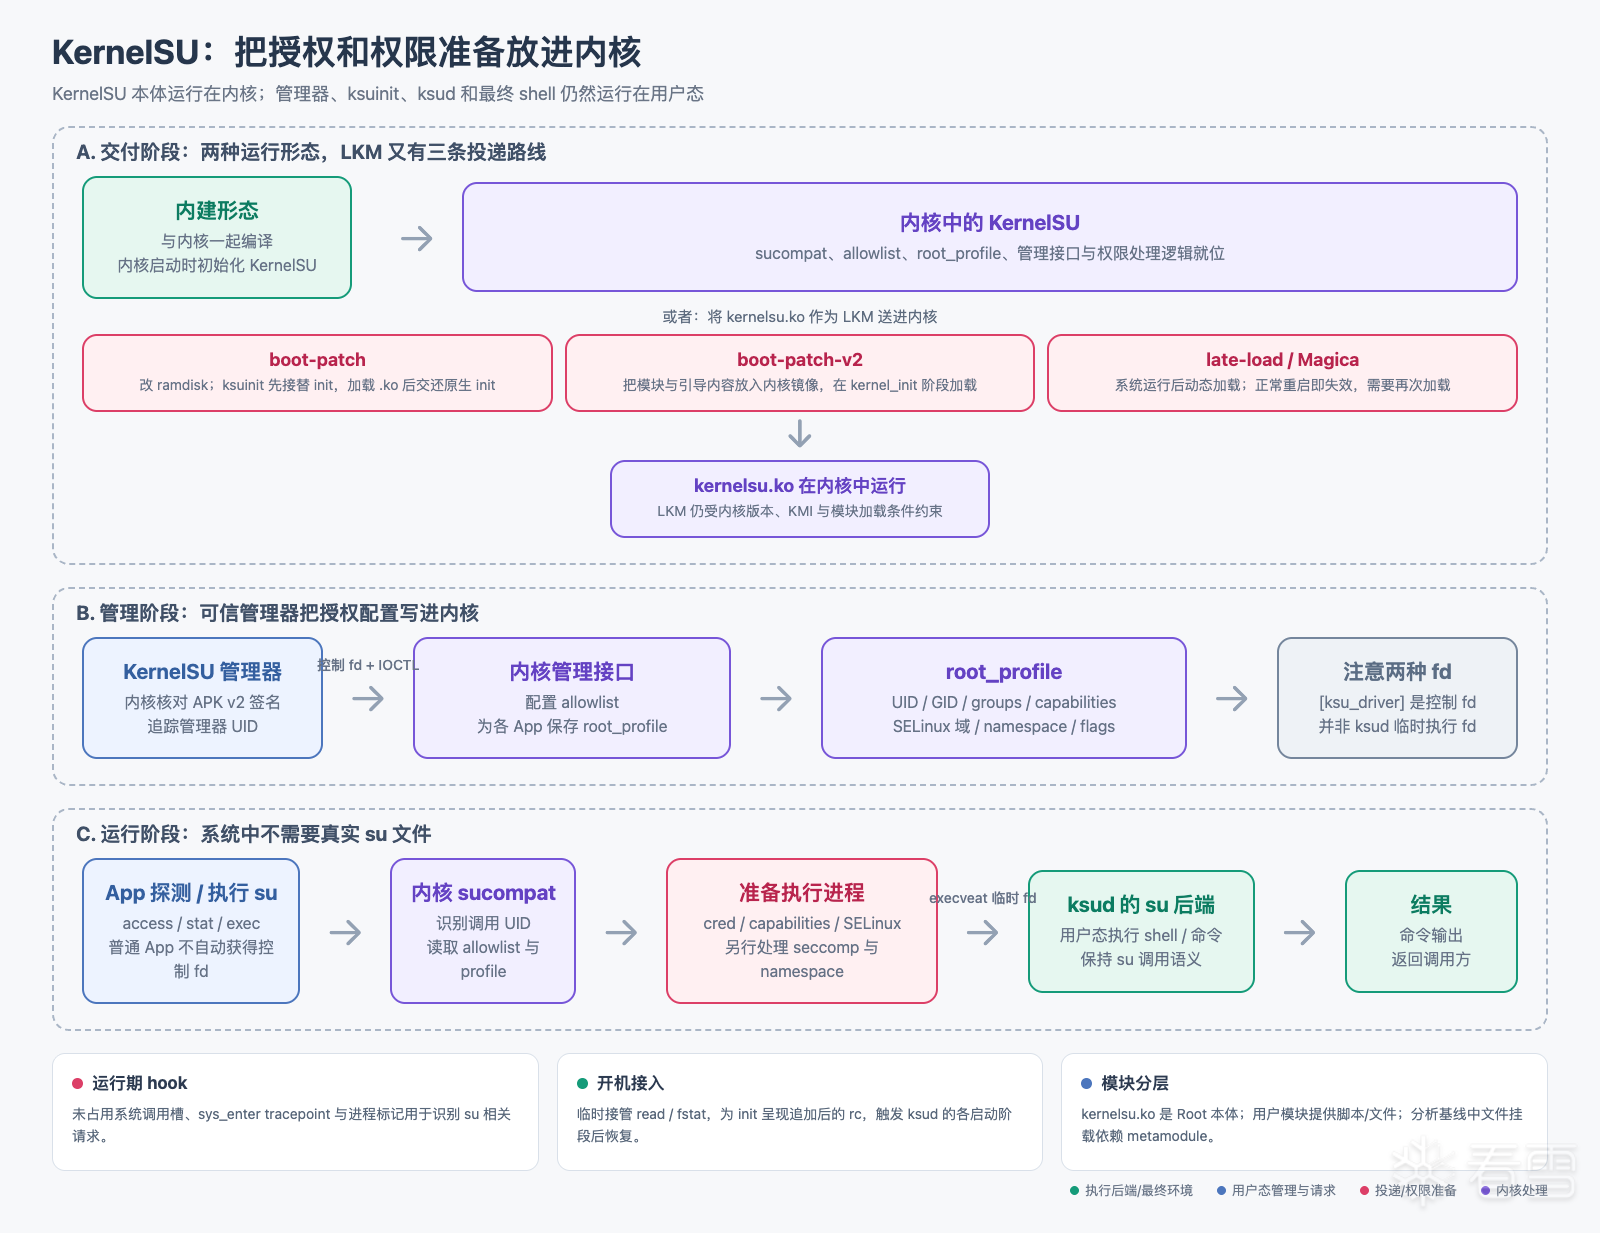Image resolution: width=1600 pixels, height=1233 pixels.
Task: Select the "内核管理接口" box
Action: click(572, 698)
